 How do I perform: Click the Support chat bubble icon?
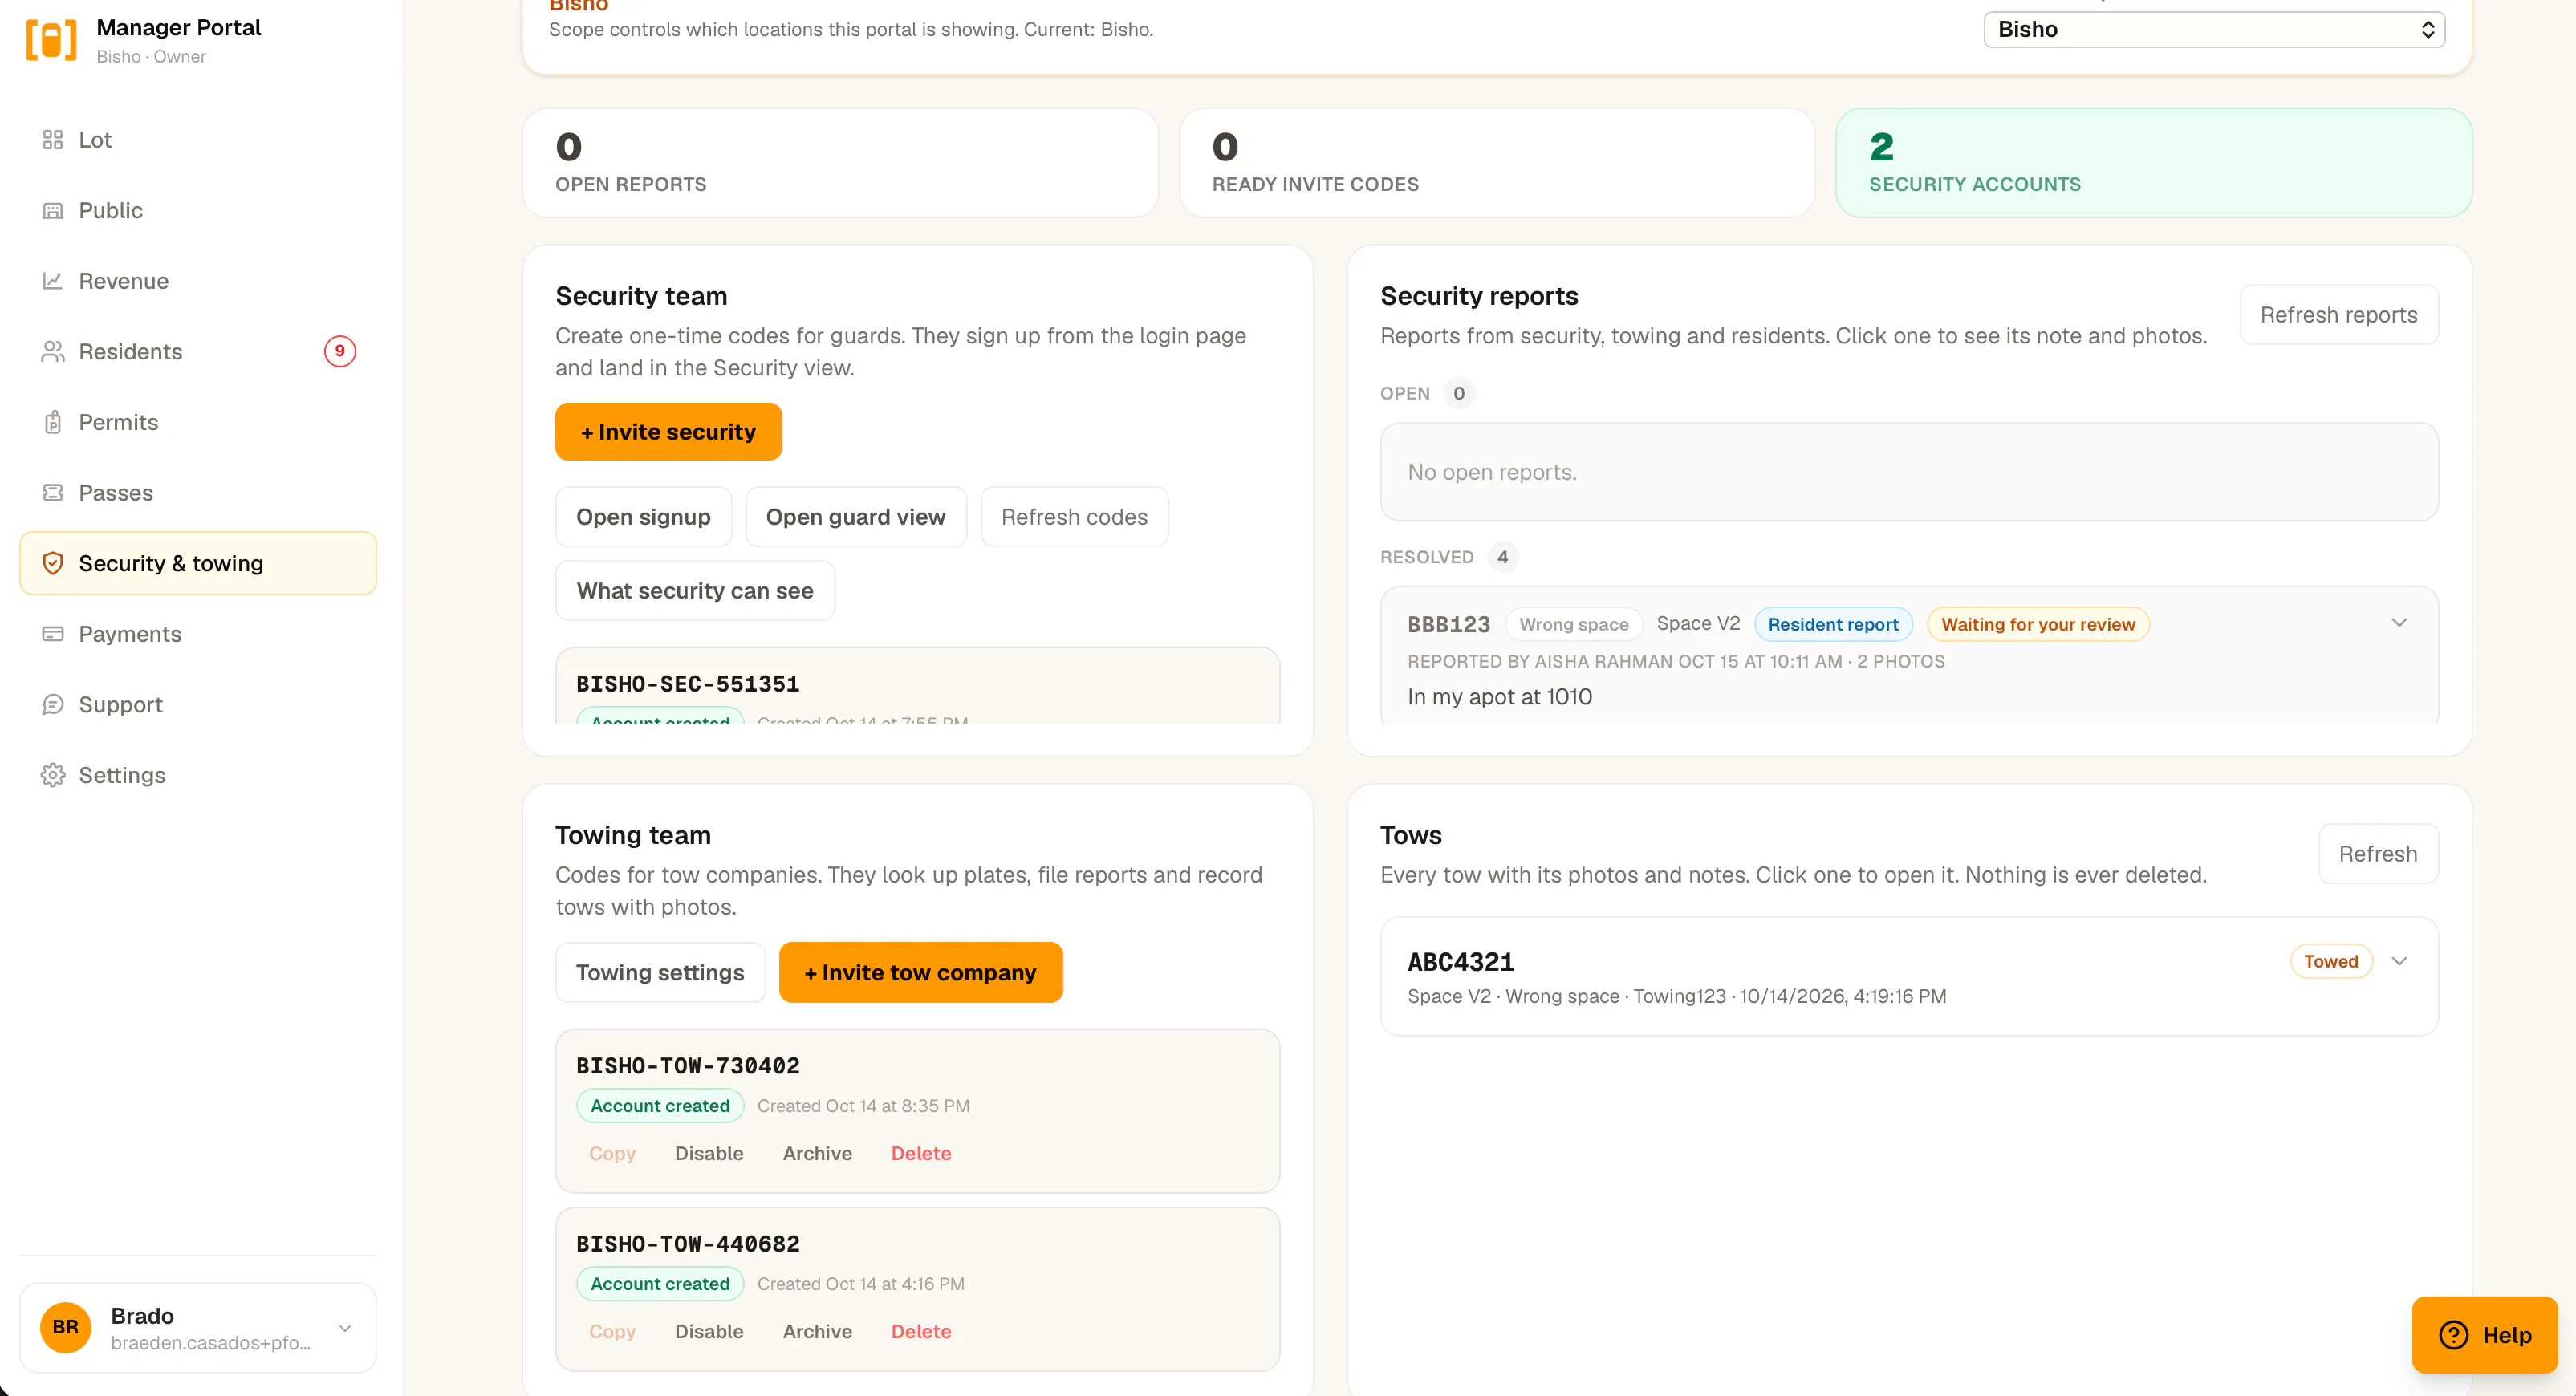pyautogui.click(x=53, y=705)
